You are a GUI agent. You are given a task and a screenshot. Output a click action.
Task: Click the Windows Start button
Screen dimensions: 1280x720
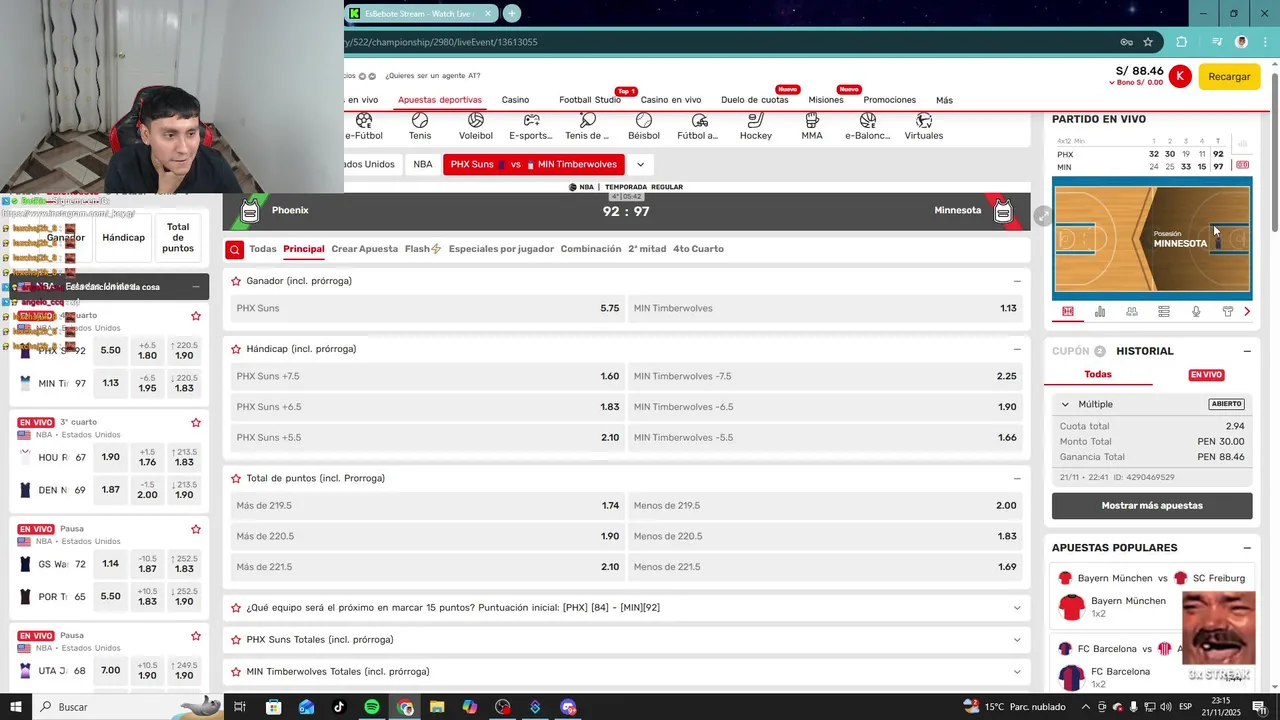(16, 707)
